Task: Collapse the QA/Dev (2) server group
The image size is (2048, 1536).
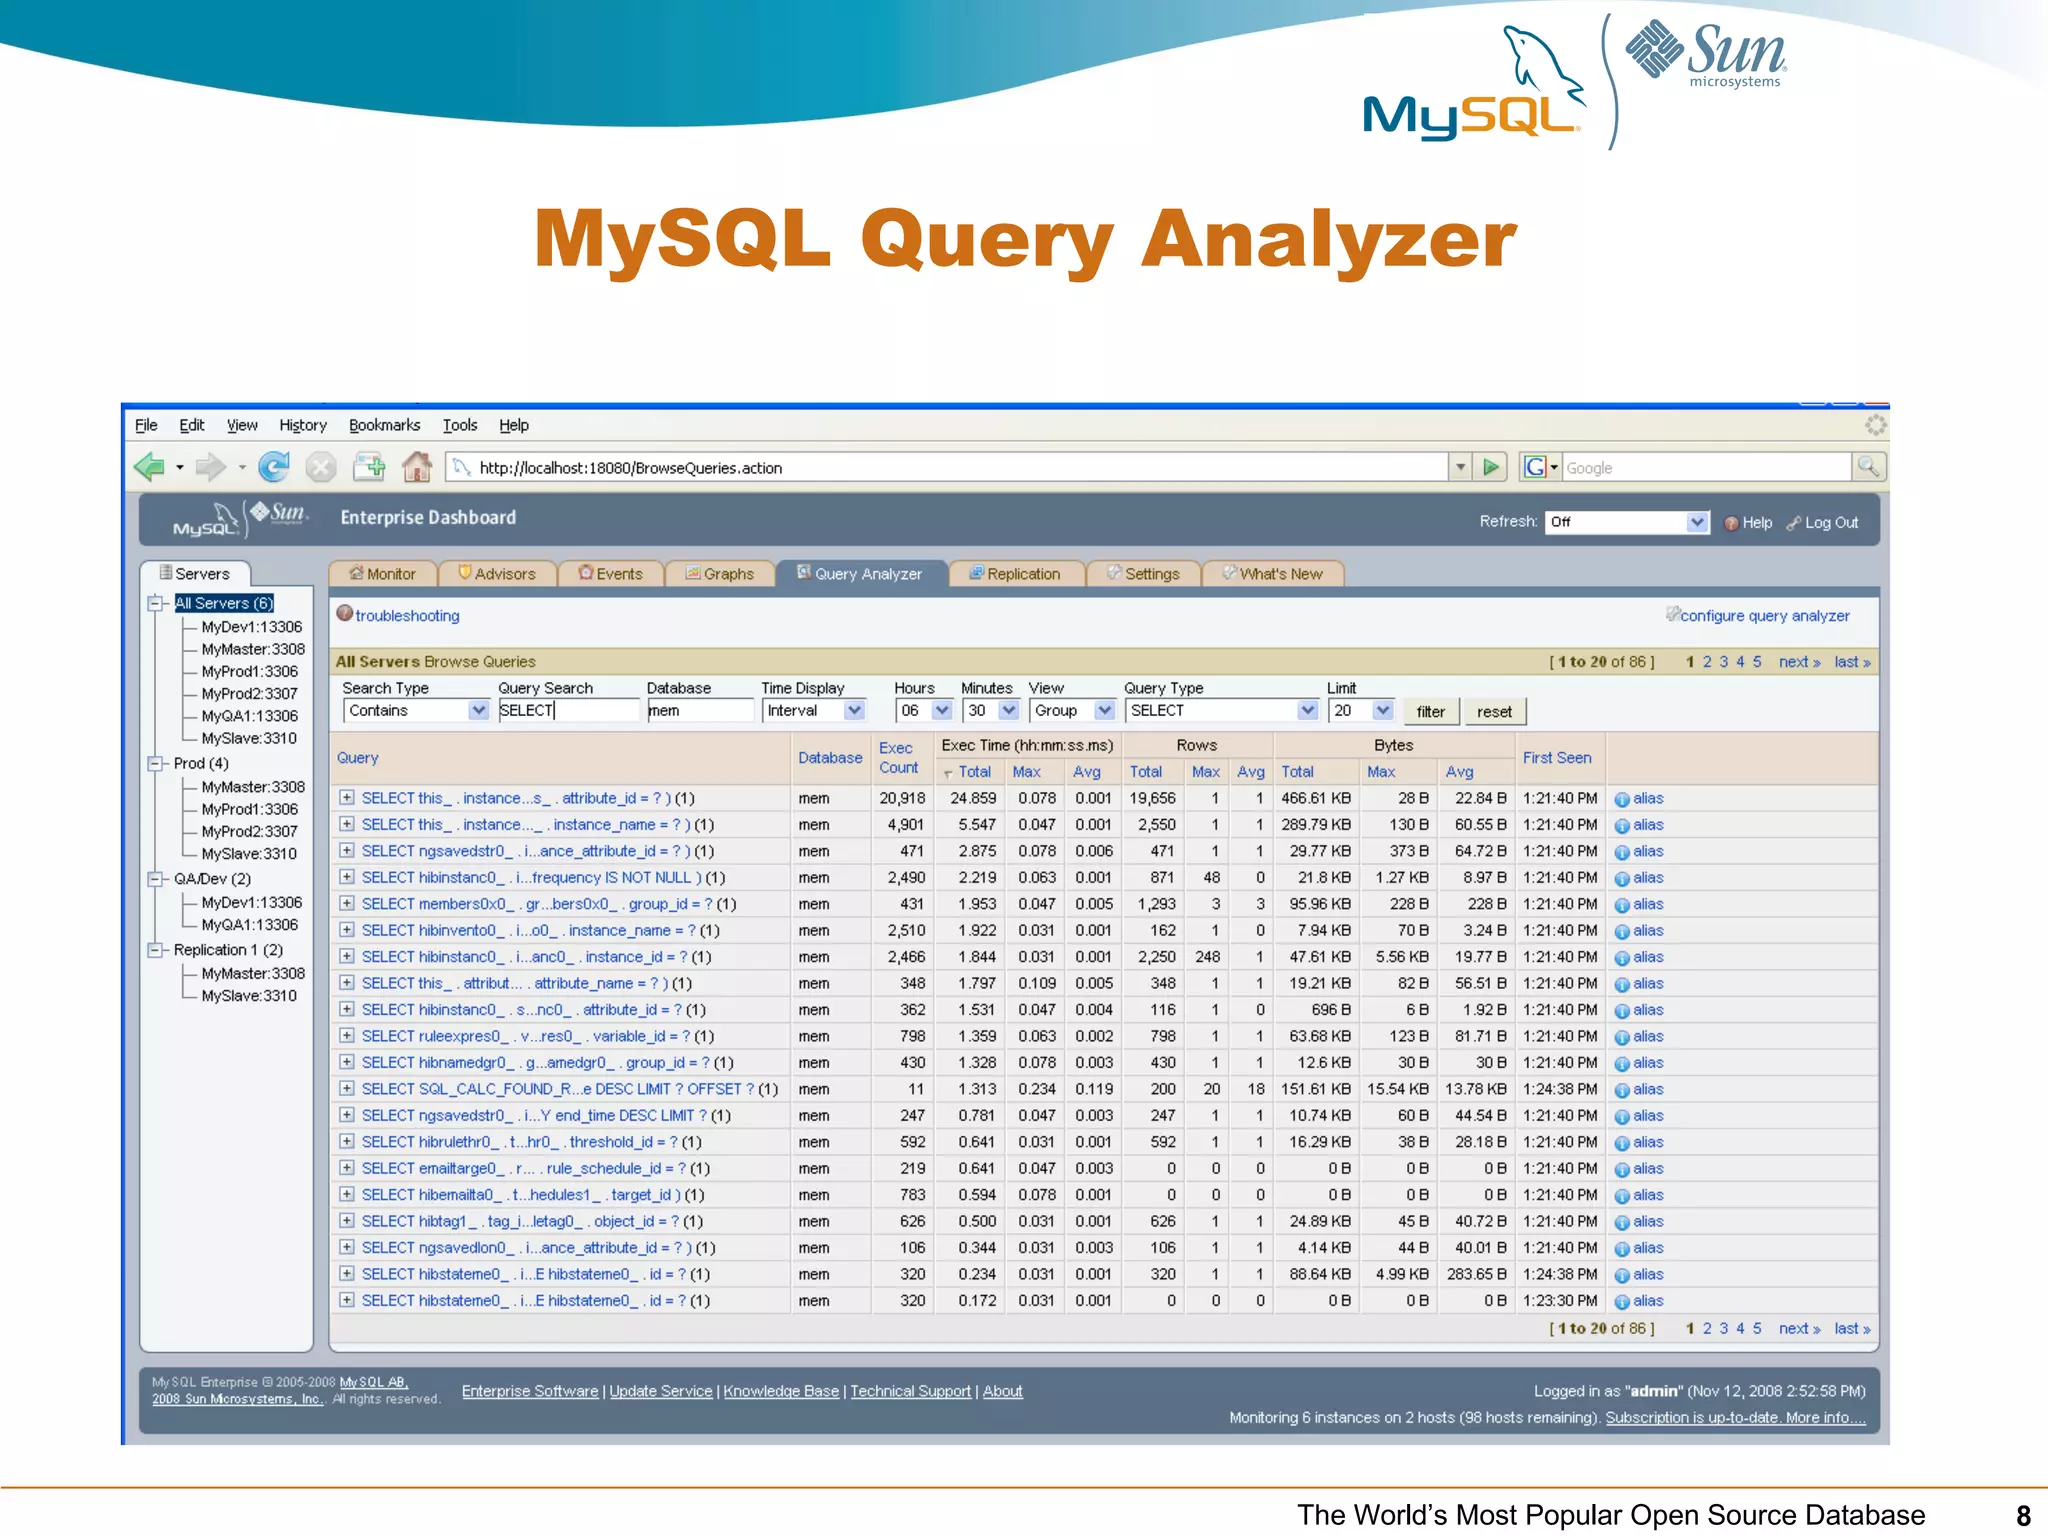Action: pos(155,879)
